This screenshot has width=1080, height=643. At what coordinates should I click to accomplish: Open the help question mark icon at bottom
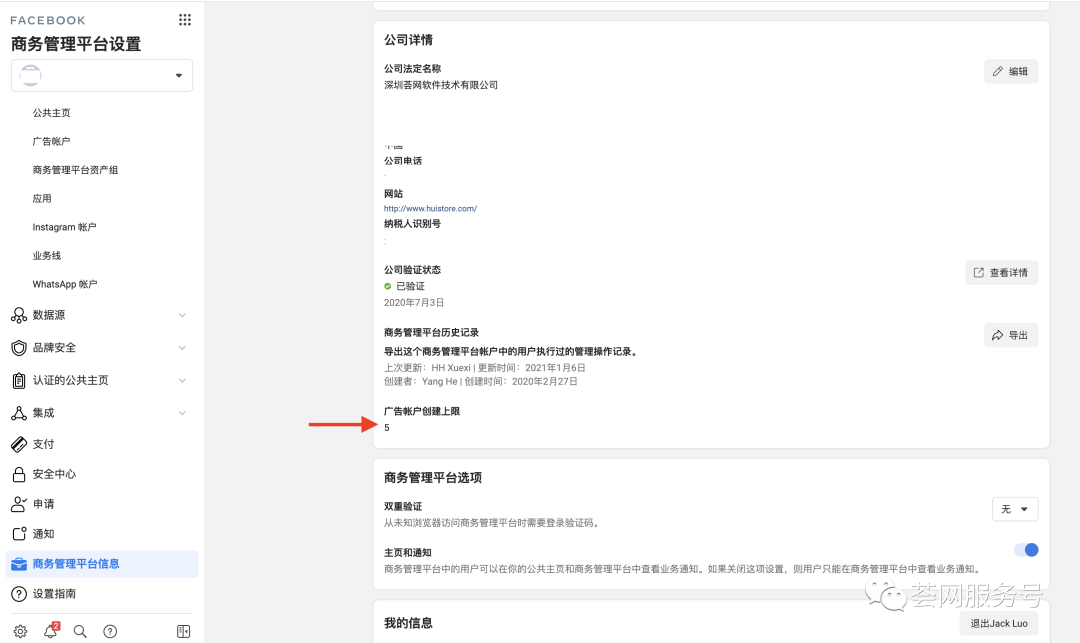tap(110, 631)
